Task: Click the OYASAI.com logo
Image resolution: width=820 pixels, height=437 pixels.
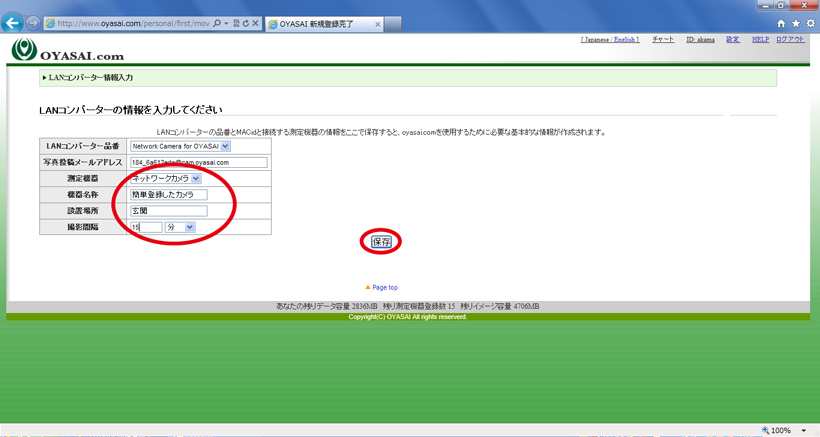Action: point(67,50)
